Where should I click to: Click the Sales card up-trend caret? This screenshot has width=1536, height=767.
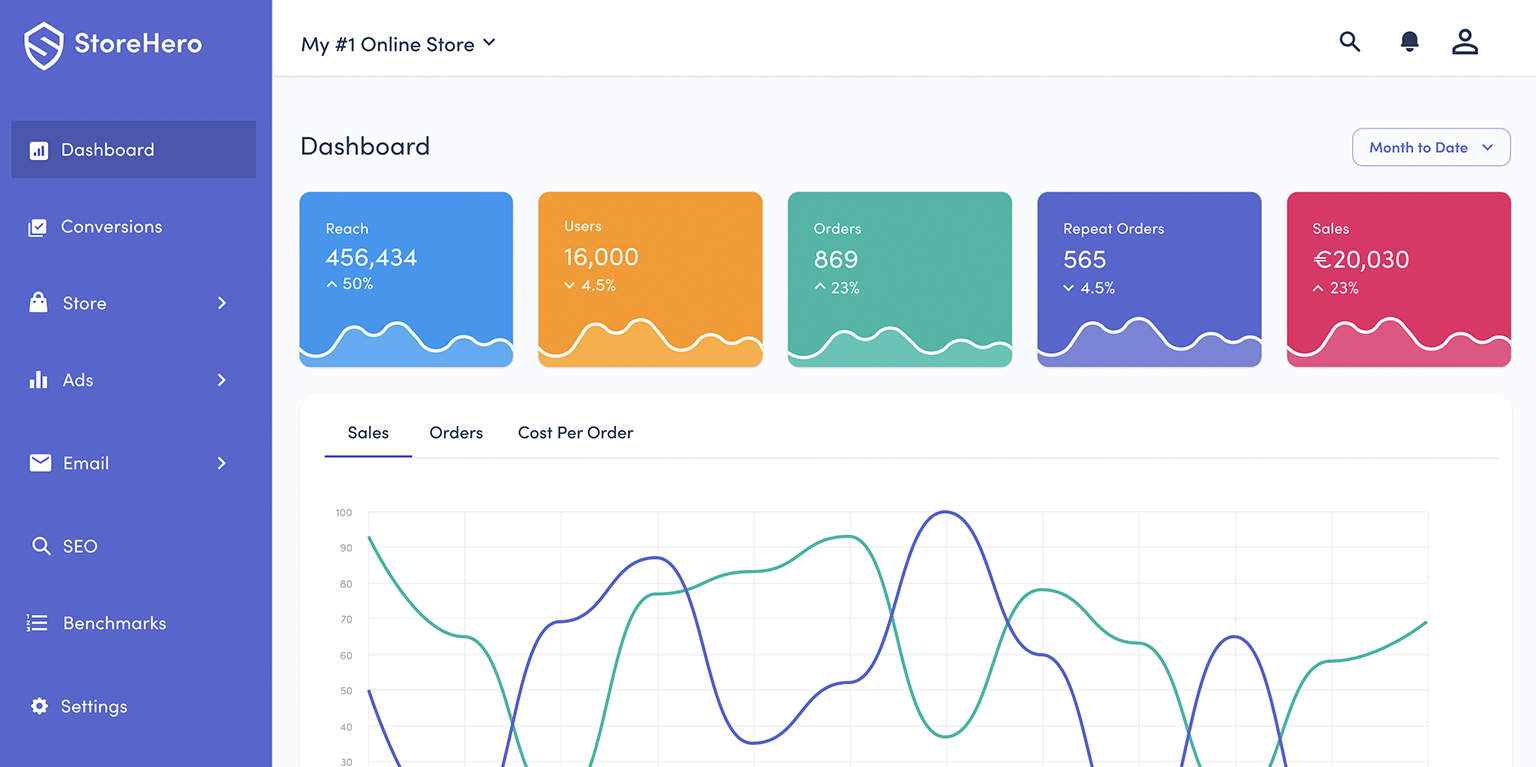[x=1318, y=287]
